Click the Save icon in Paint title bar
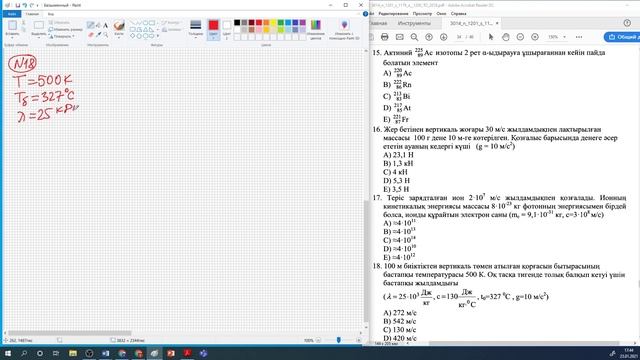 click(x=18, y=5)
